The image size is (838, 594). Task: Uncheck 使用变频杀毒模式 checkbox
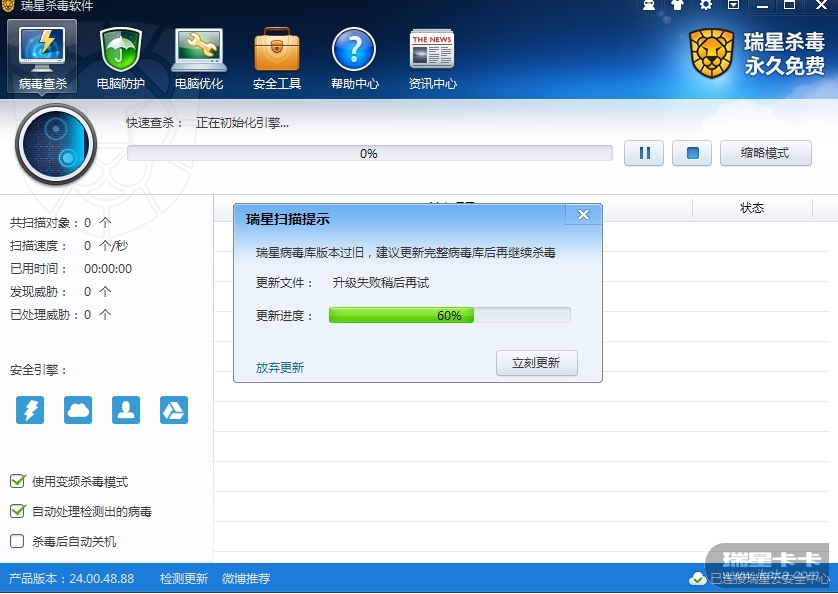tap(17, 481)
